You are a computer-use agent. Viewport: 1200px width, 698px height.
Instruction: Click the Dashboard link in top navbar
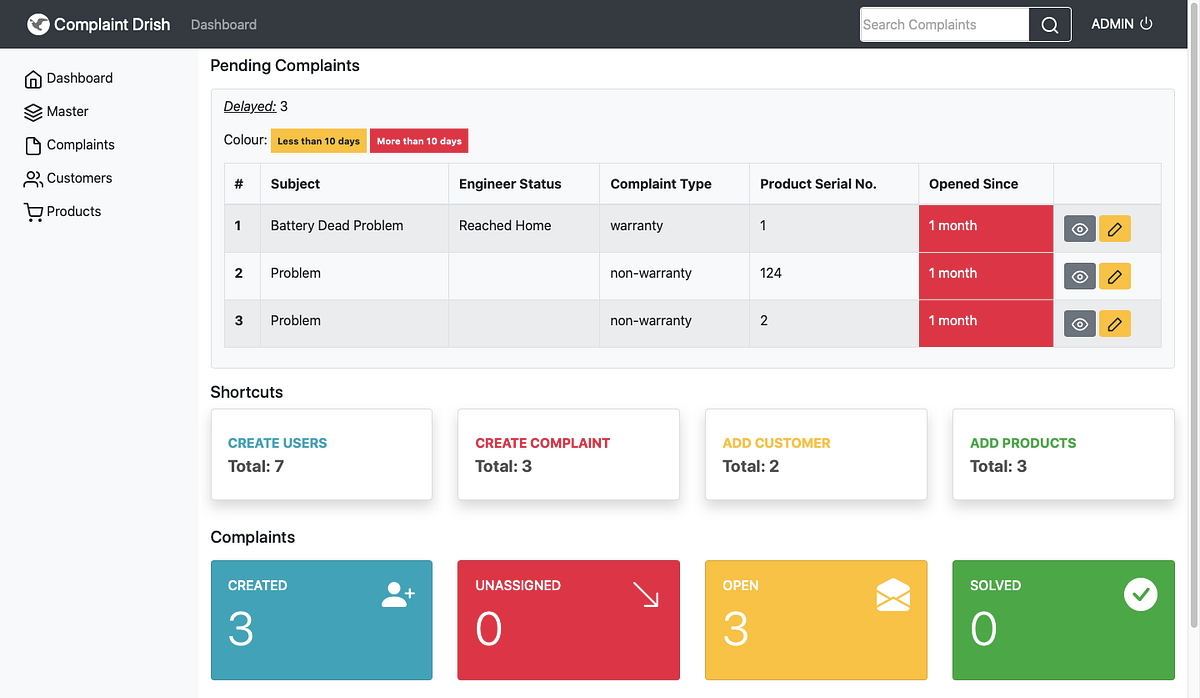tap(223, 24)
